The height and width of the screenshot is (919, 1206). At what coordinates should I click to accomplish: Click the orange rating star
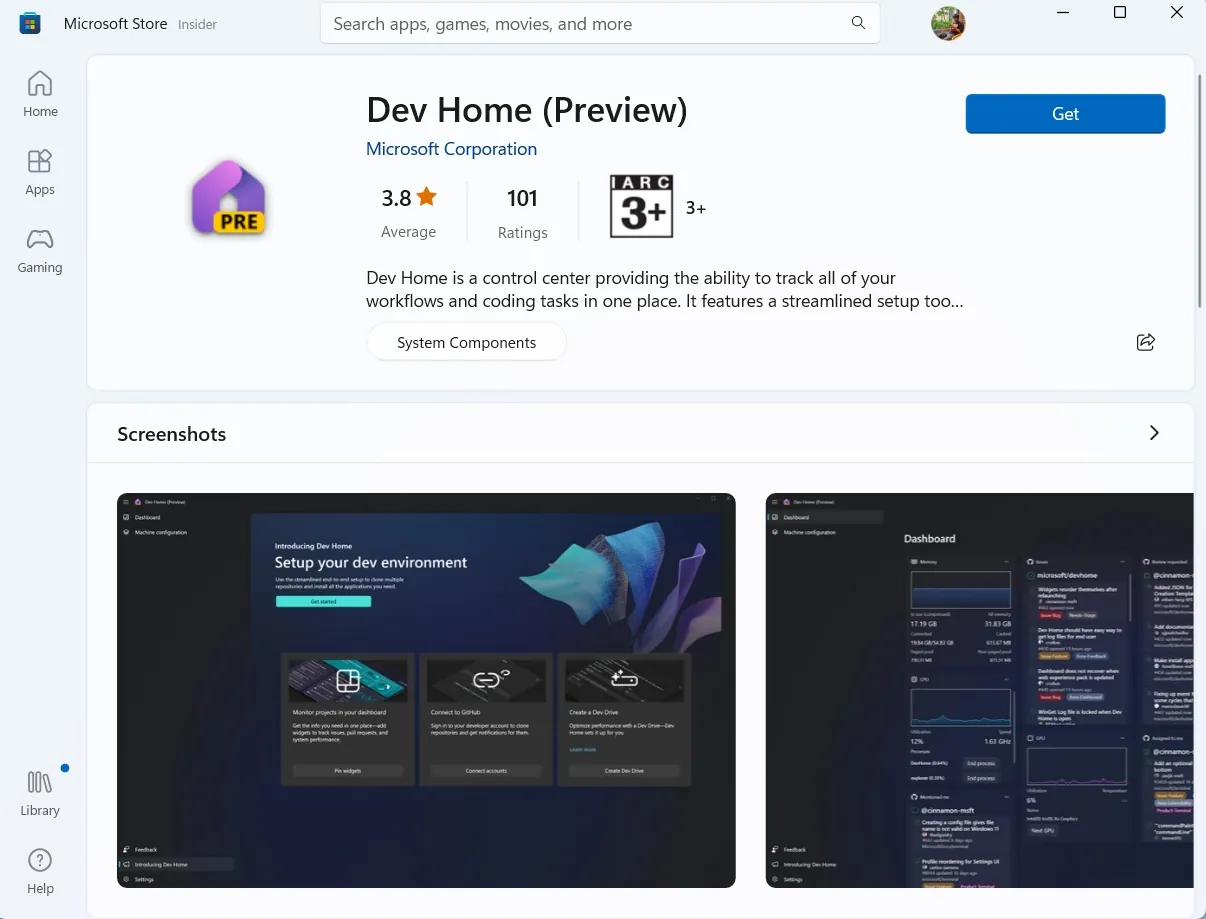(x=427, y=197)
